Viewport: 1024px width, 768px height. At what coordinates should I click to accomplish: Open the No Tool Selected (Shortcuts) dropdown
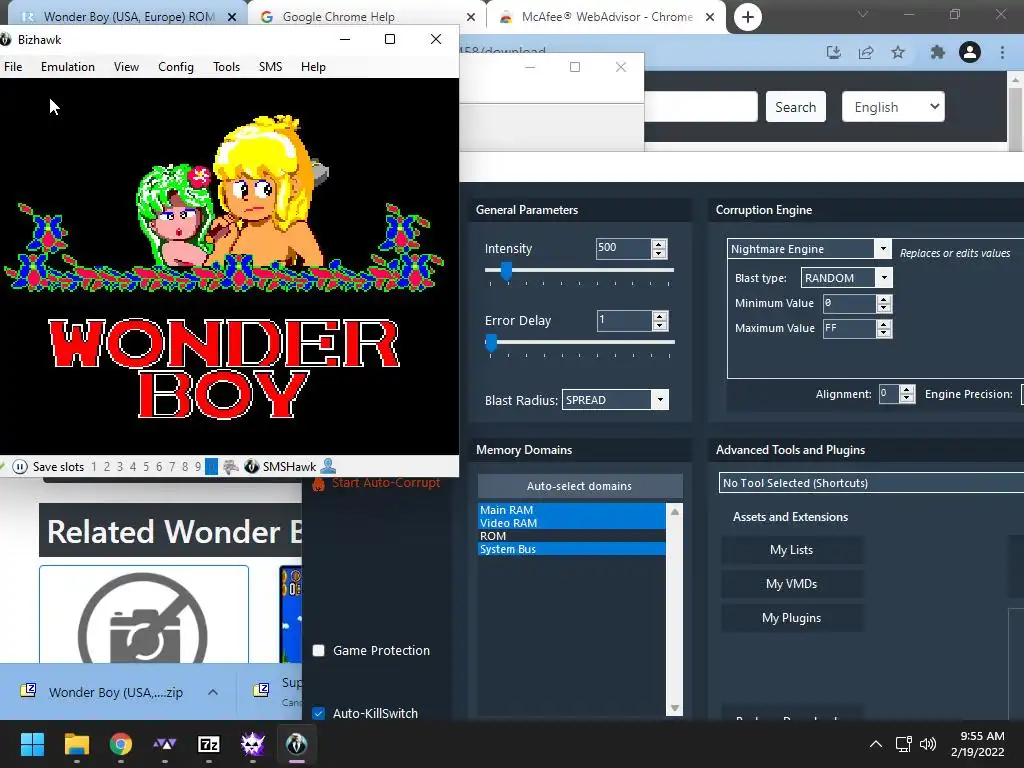point(871,483)
